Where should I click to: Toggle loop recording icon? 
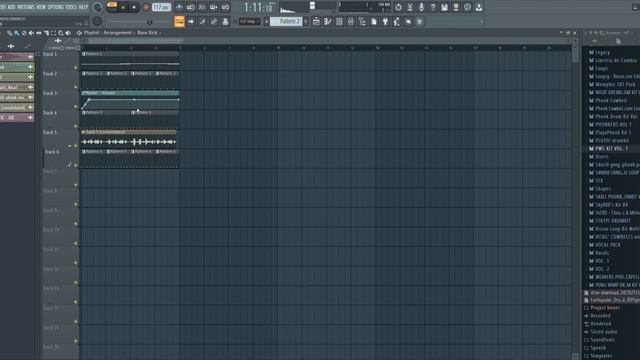pyautogui.click(x=225, y=7)
